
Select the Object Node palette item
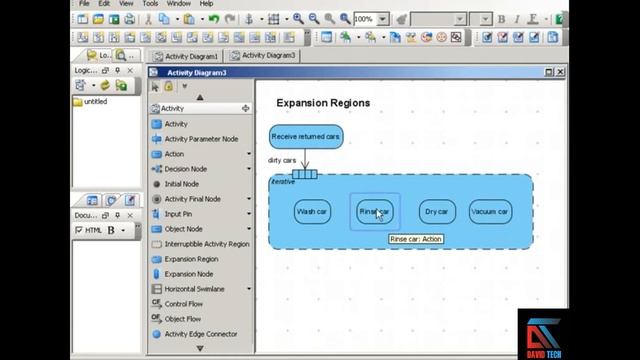[177, 229]
